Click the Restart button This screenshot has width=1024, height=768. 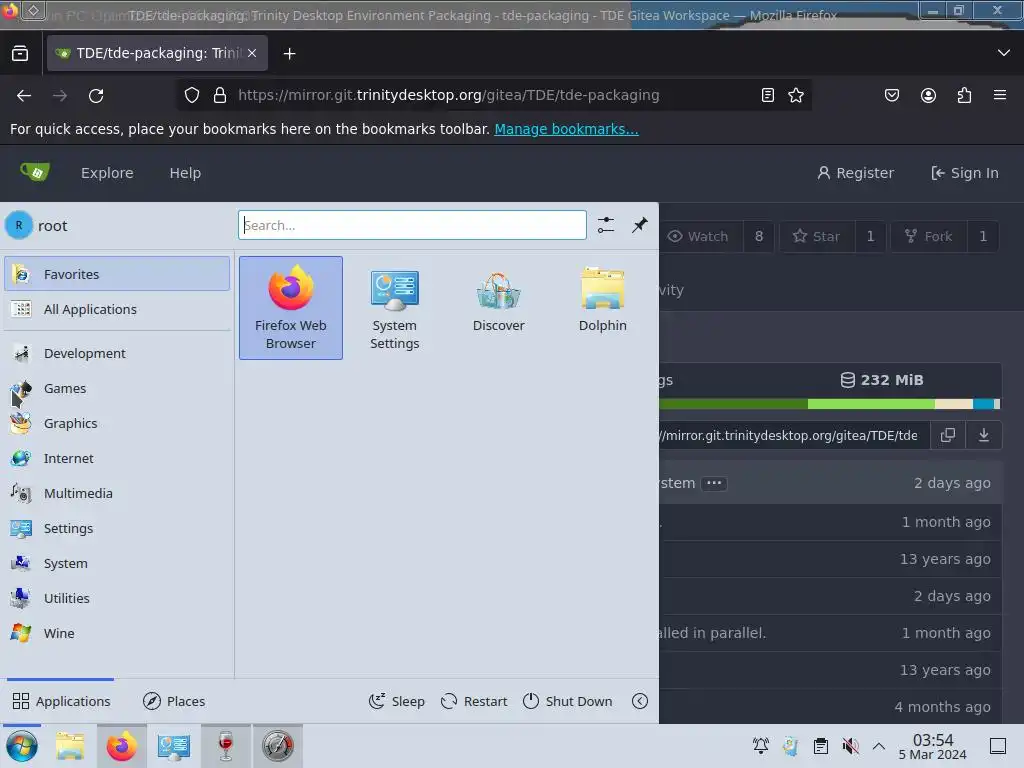point(474,701)
